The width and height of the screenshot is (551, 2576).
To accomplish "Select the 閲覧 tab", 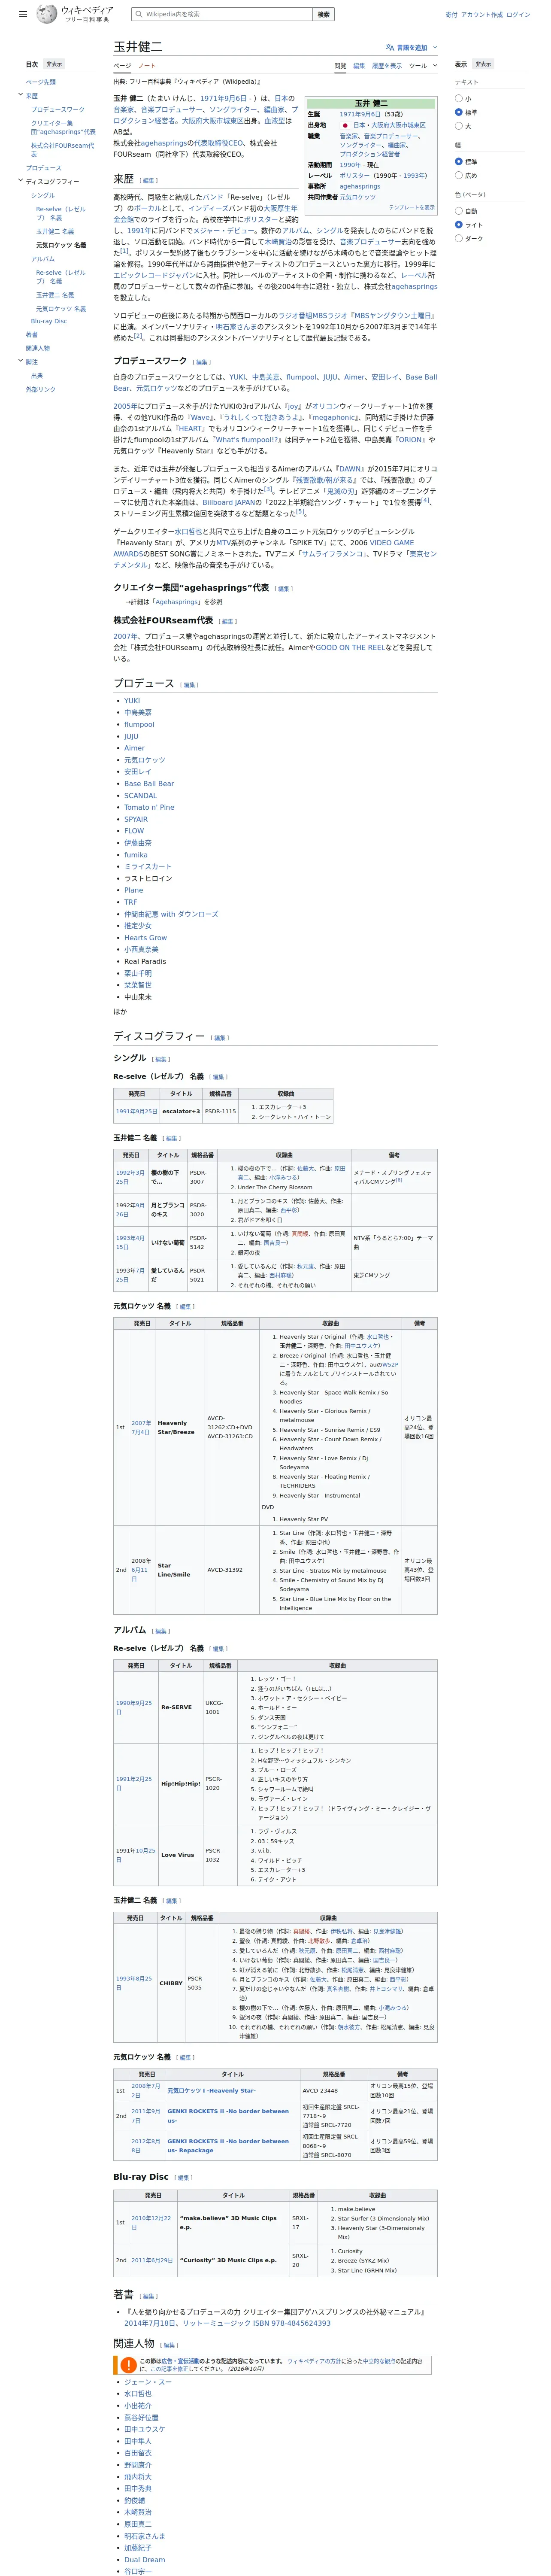I will pos(340,66).
